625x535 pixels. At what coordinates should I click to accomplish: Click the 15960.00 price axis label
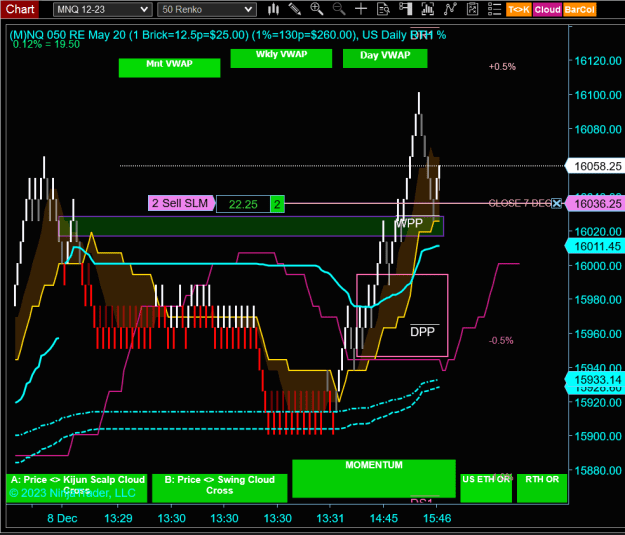point(597,334)
